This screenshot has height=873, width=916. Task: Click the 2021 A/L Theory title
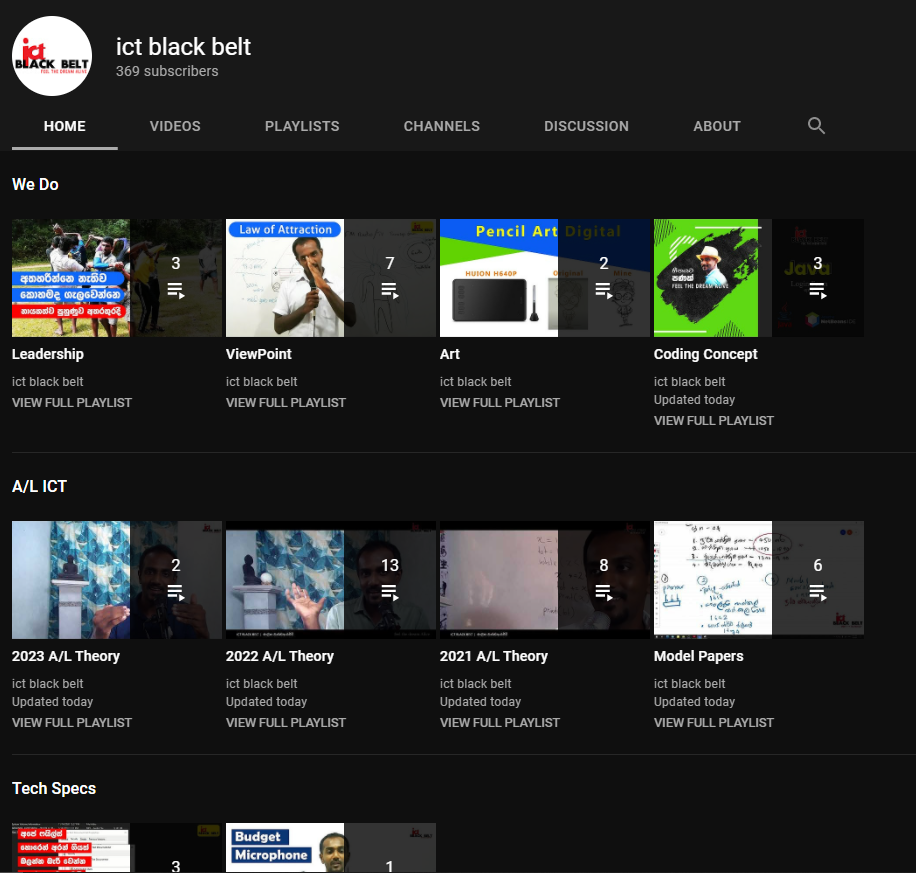click(x=494, y=656)
